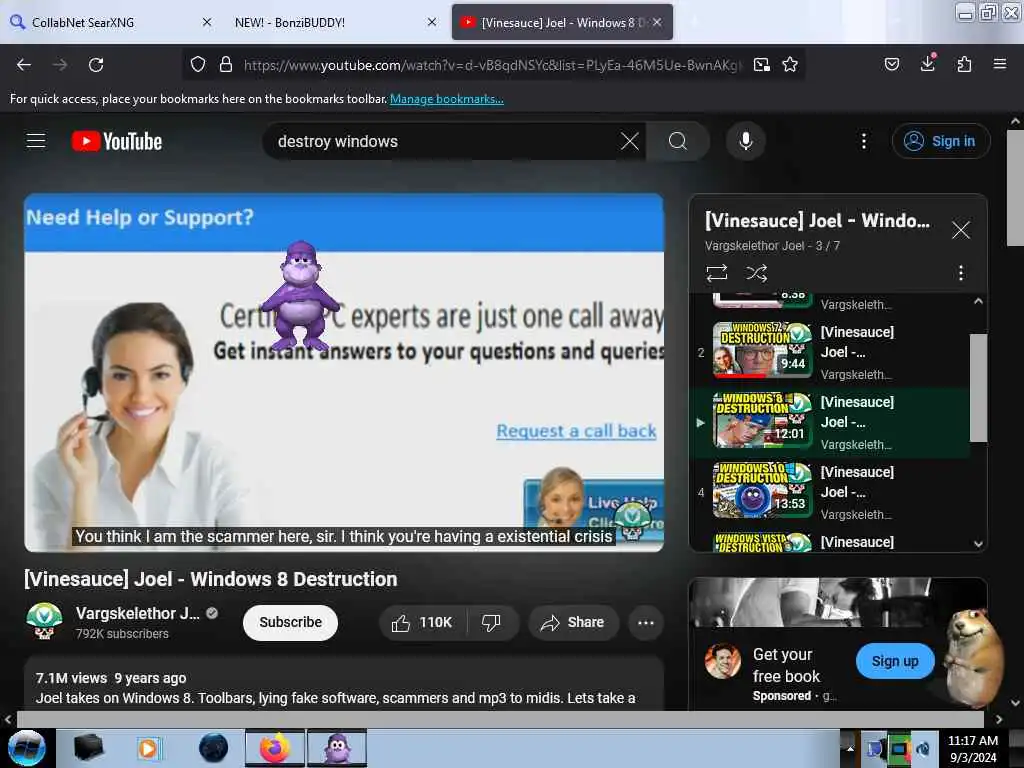Select Windows 8 Destruction playlist item
Image resolution: width=1024 pixels, height=768 pixels.
click(x=829, y=422)
